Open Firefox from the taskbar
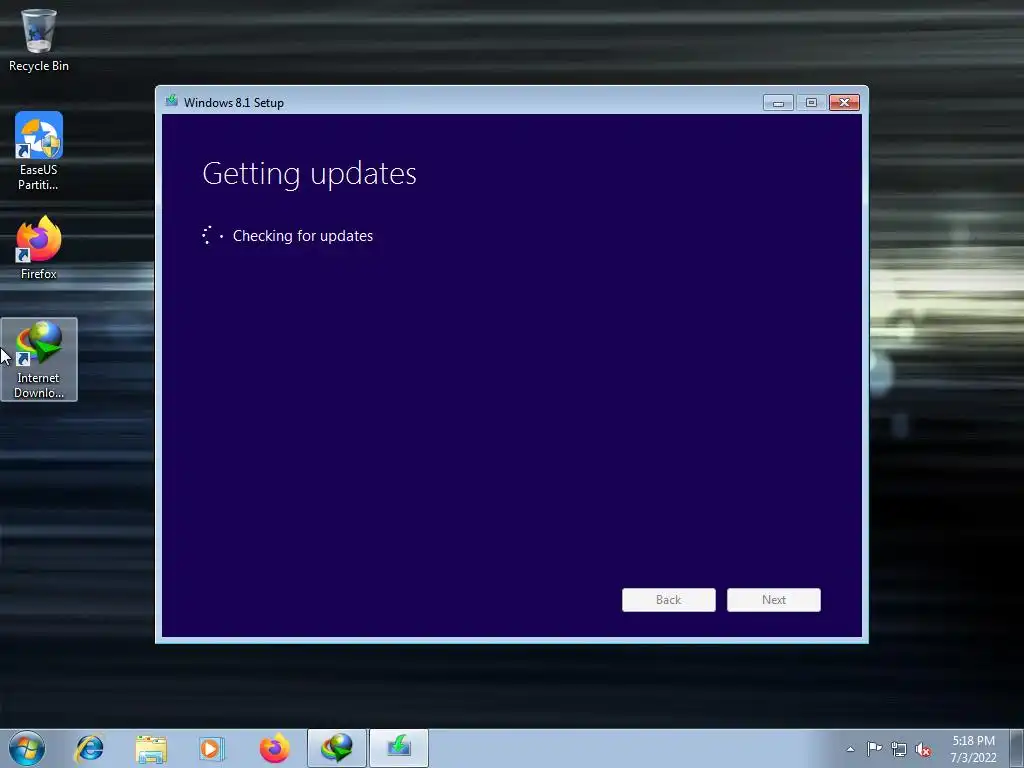Image resolution: width=1024 pixels, height=768 pixels. tap(274, 748)
